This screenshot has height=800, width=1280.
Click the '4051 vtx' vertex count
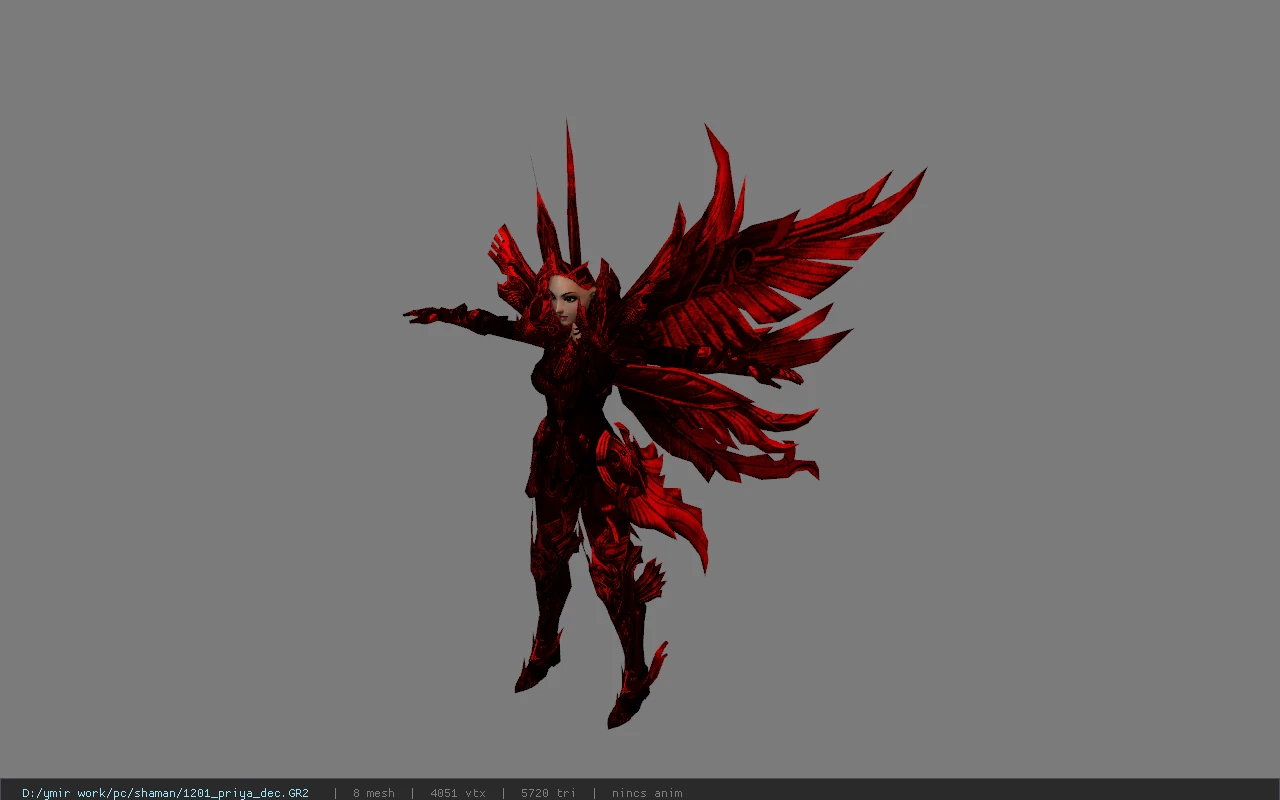(458, 793)
